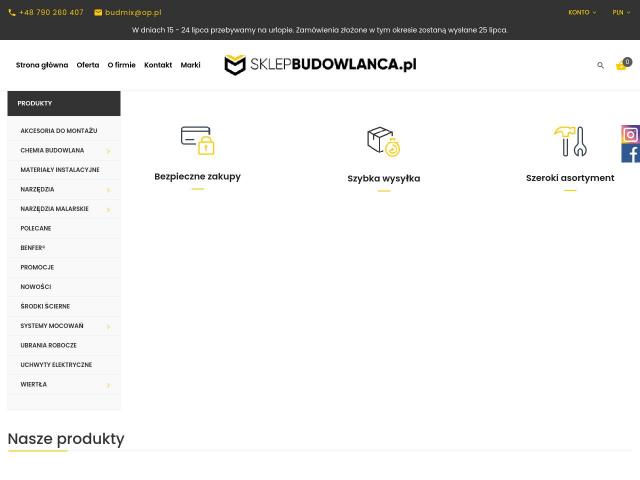The width and height of the screenshot is (640, 480).
Task: Click the PRODUKTY sidebar header
Action: pos(64,103)
